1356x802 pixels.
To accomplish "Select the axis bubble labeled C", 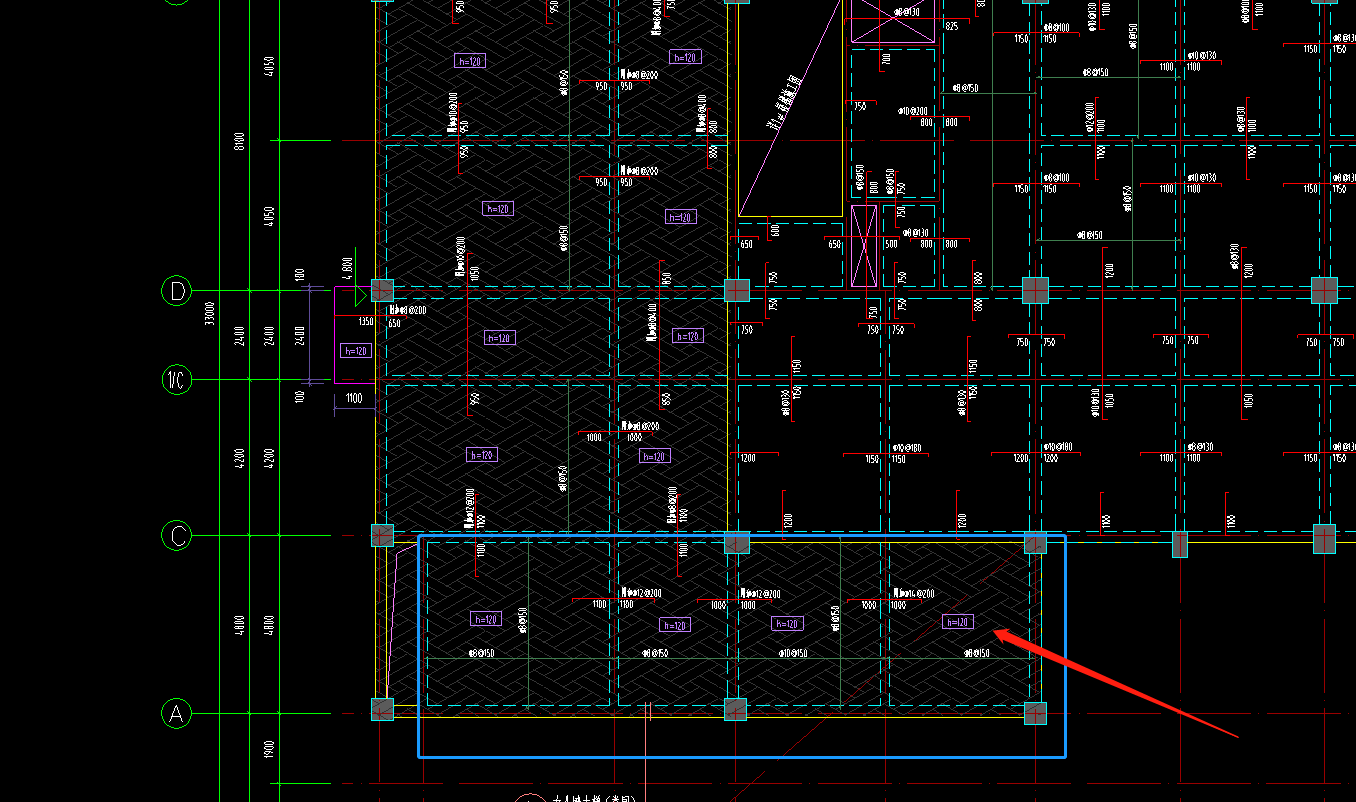I will click(x=176, y=536).
